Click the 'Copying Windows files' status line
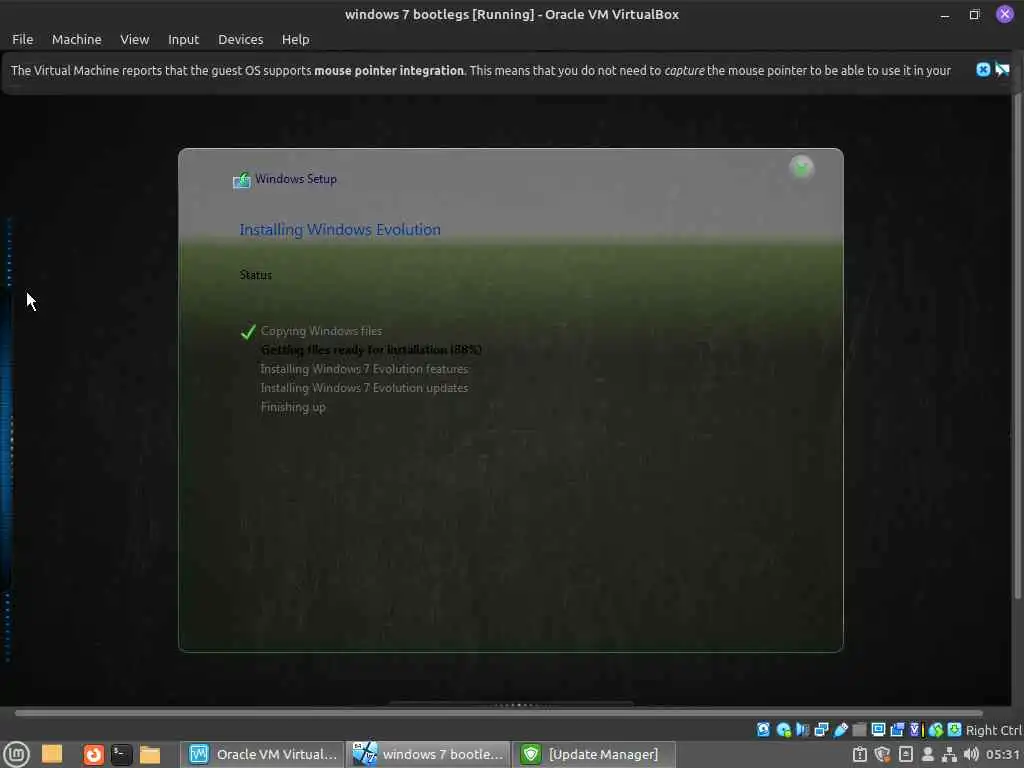This screenshot has width=1024, height=768. pyautogui.click(x=321, y=331)
